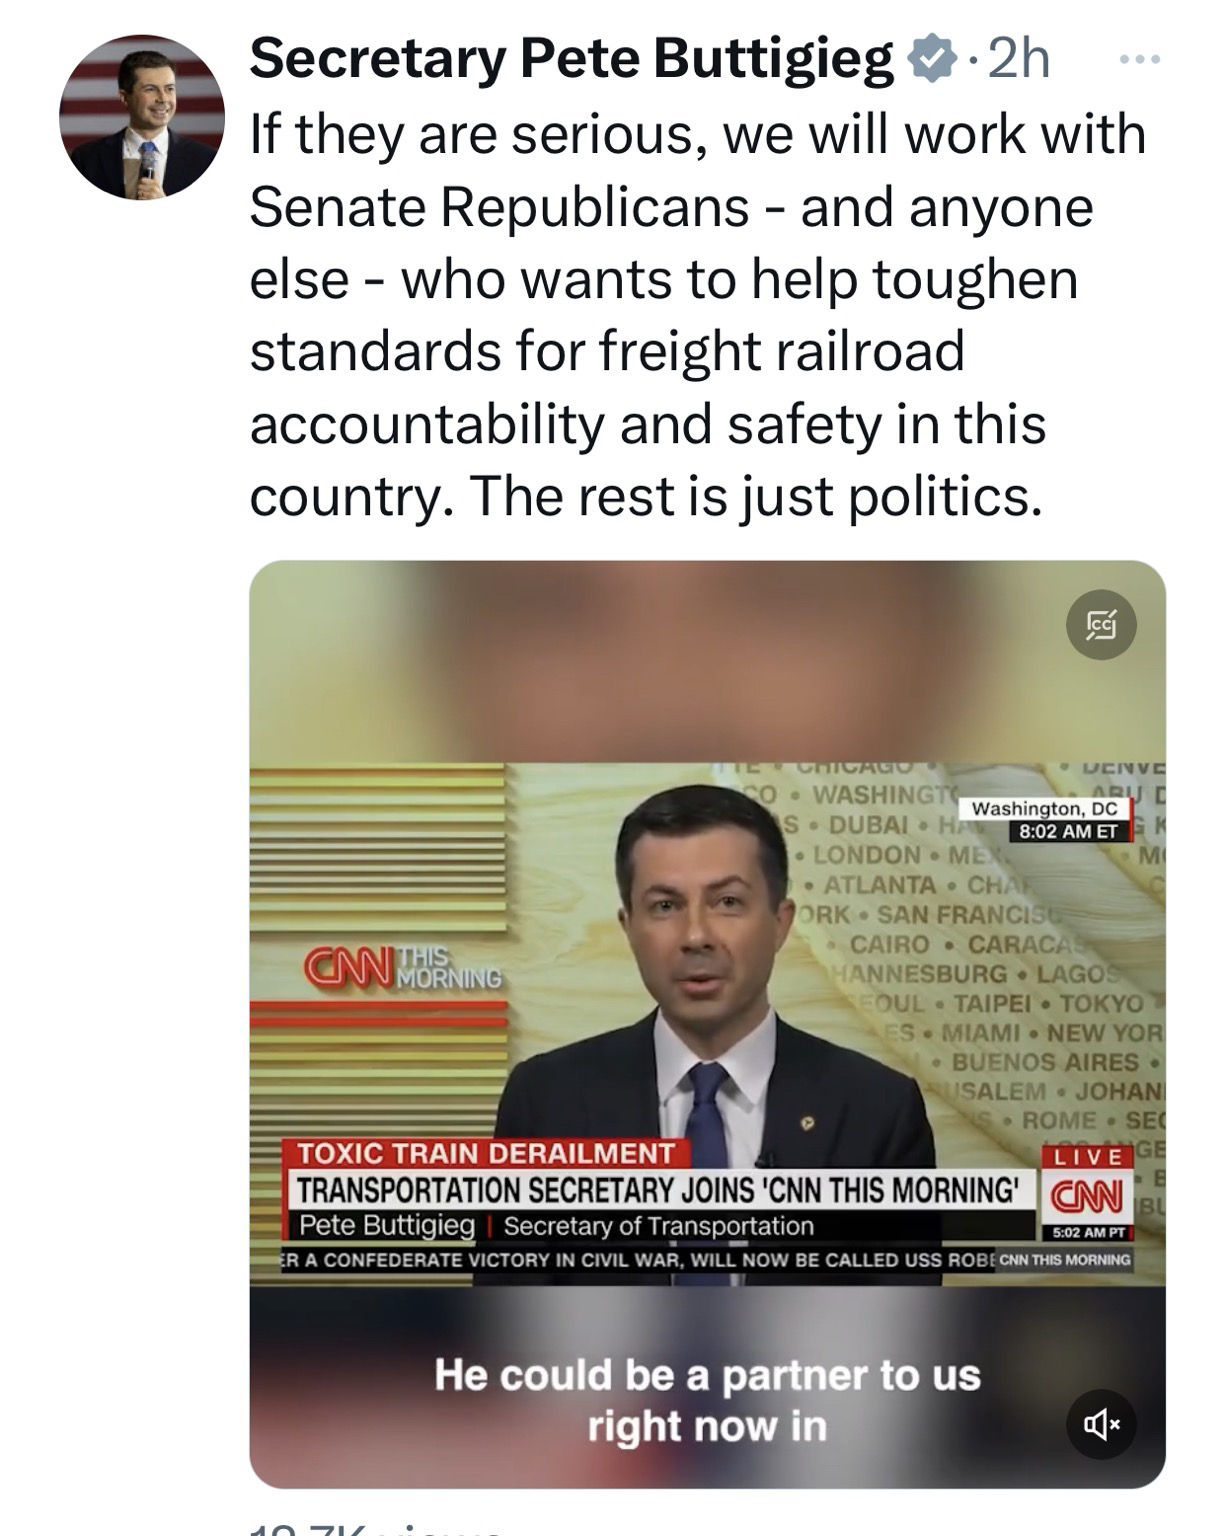Click the Secretary Pete Buttigieg display name

(571, 60)
